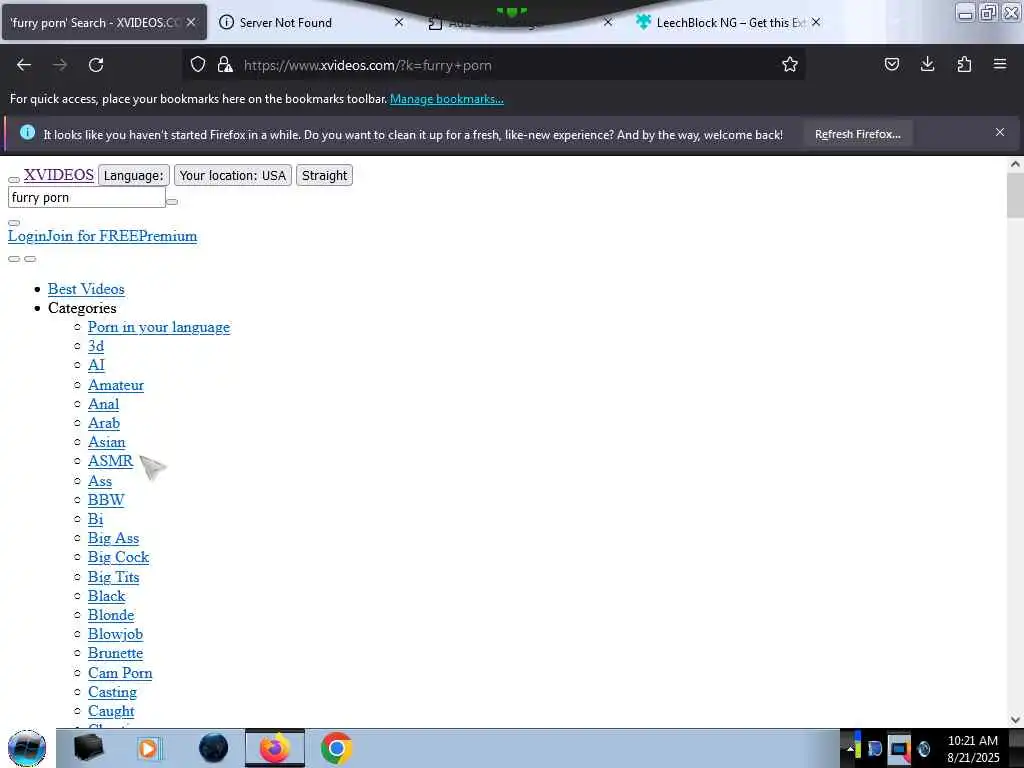Open the Brunette category link

click(116, 652)
